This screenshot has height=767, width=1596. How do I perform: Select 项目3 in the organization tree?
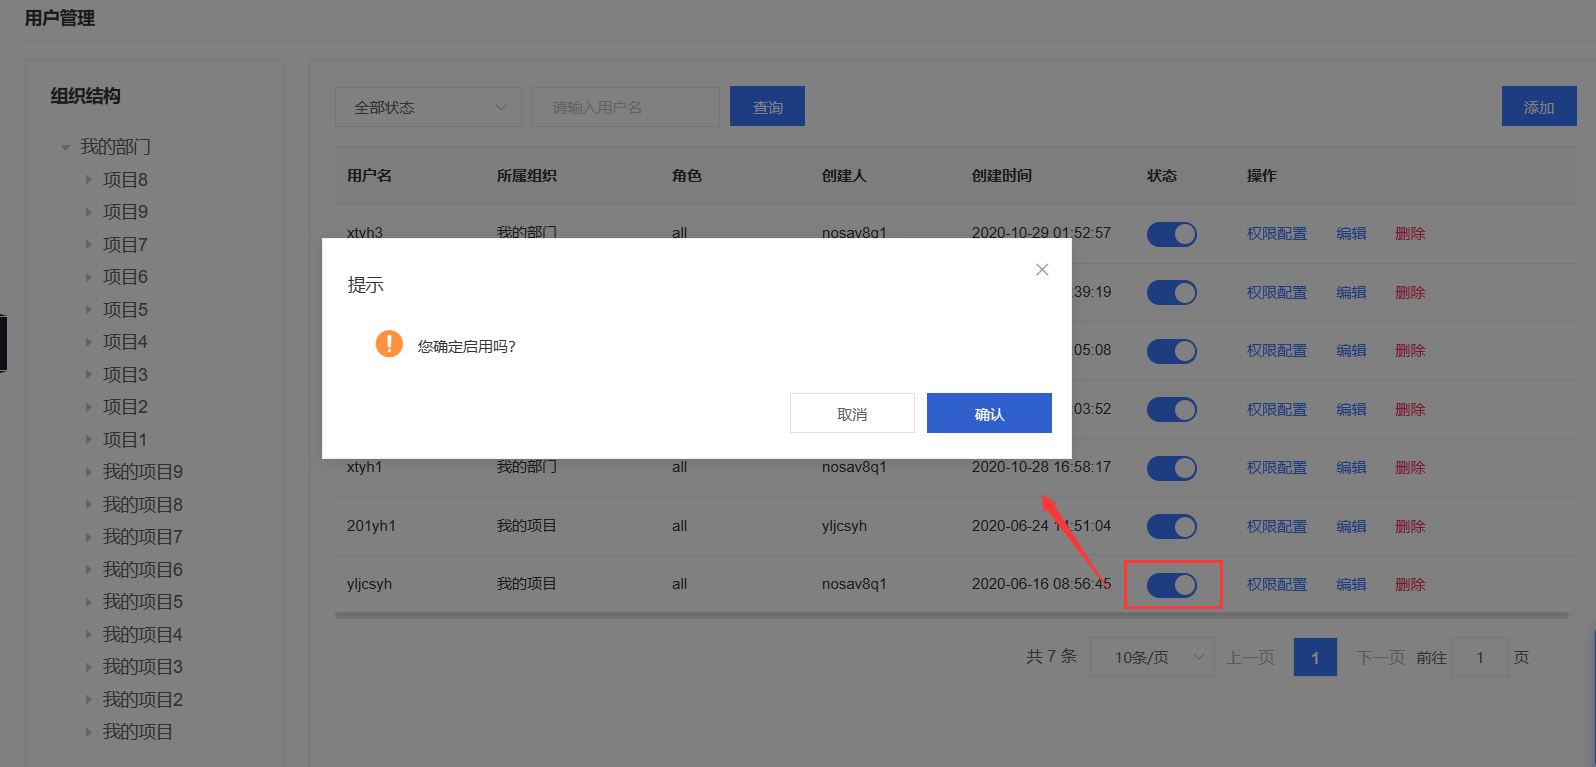125,375
